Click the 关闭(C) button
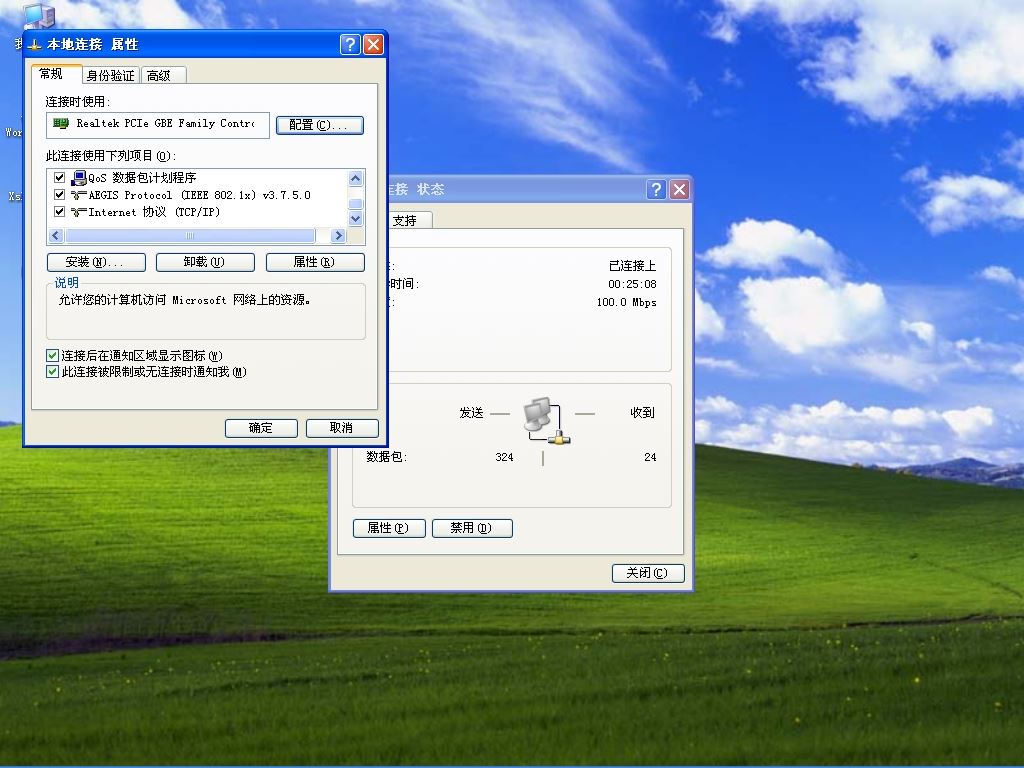This screenshot has height=768, width=1024. (x=648, y=573)
